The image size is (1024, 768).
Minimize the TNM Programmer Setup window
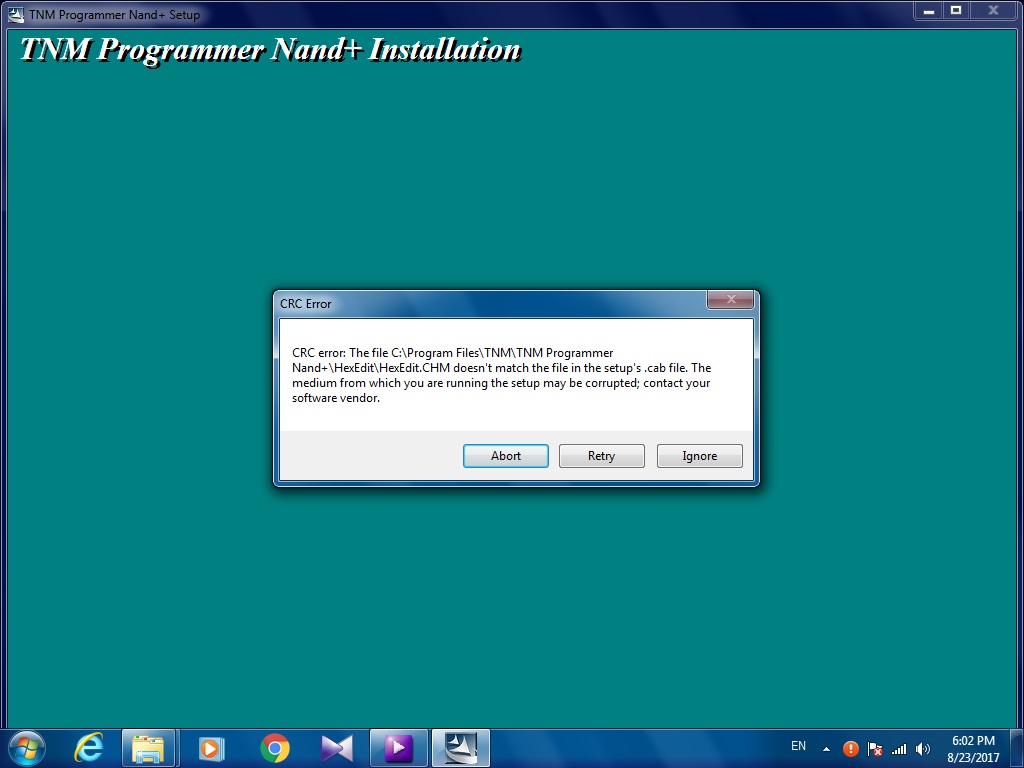929,10
